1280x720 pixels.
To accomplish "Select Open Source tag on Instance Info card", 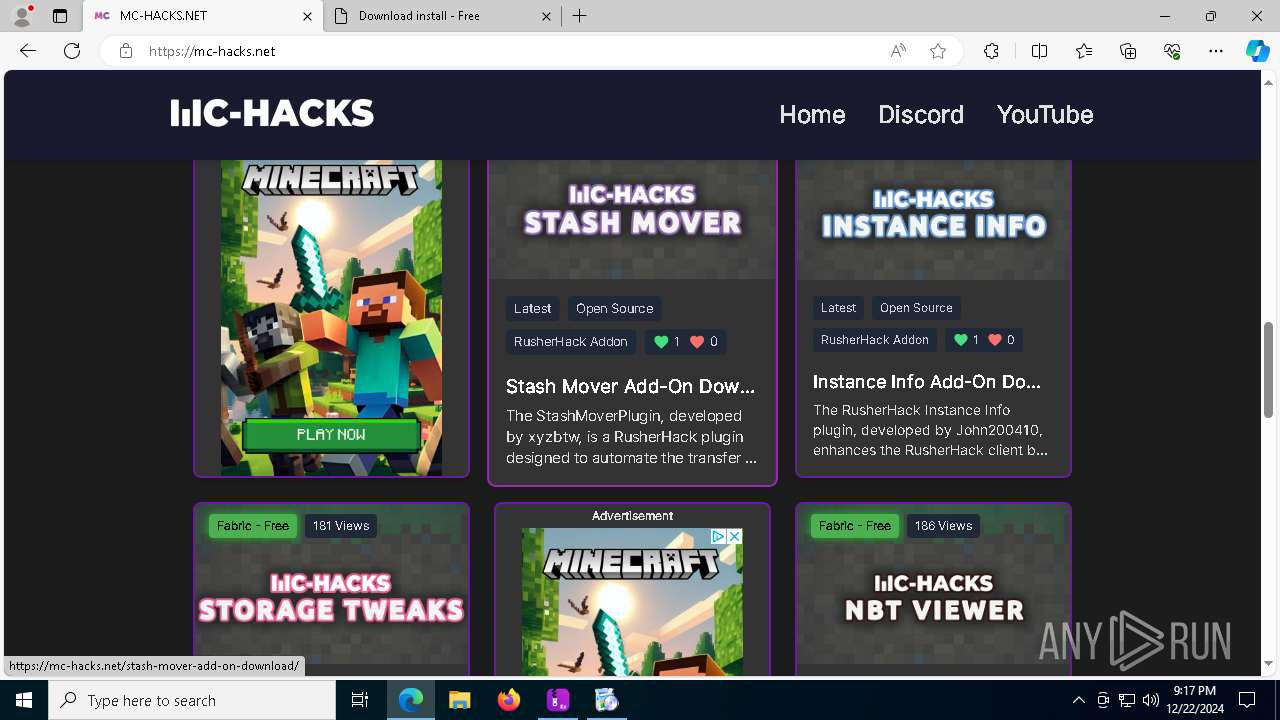I will tap(916, 308).
